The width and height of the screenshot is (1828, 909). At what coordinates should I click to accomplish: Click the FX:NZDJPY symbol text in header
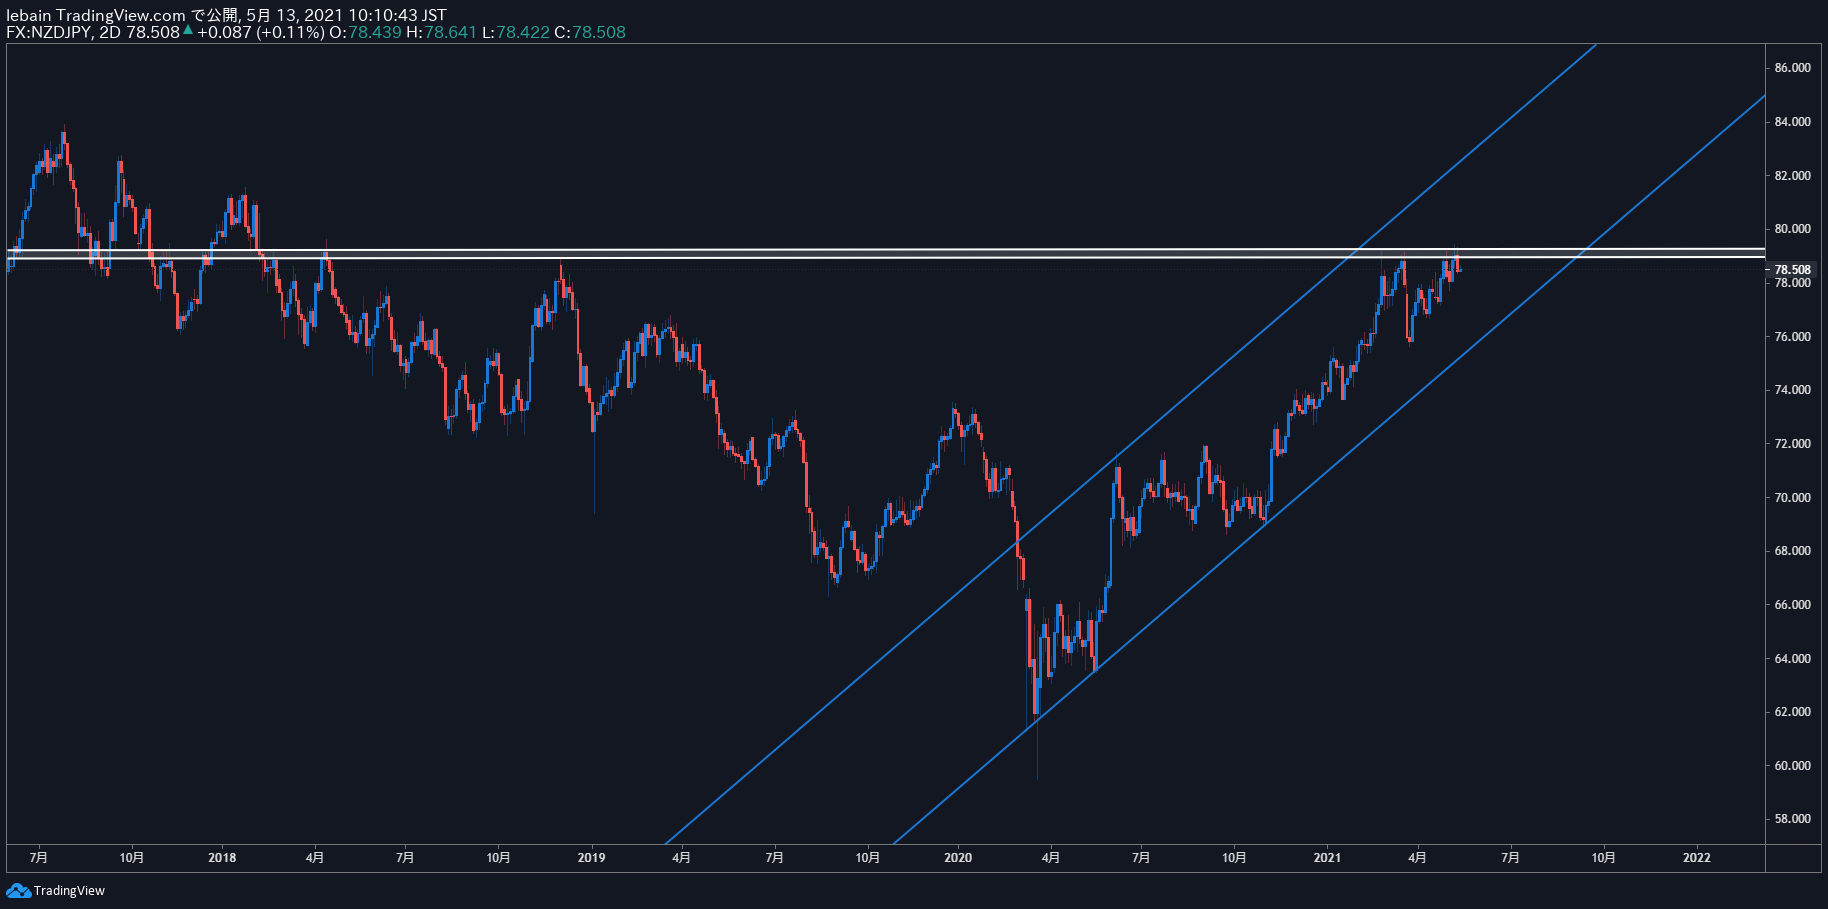48,32
